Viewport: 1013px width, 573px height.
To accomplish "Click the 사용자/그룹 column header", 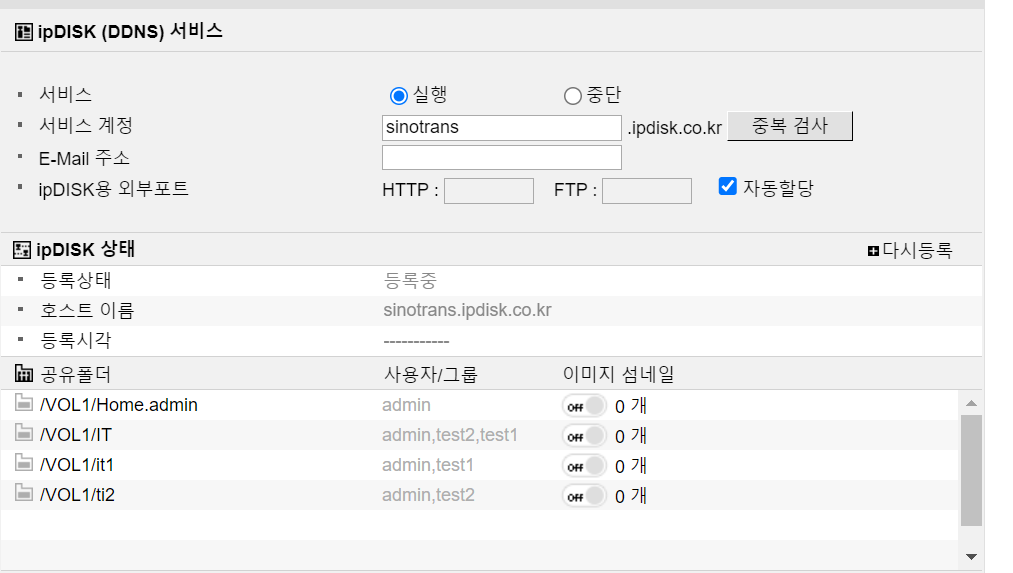I will click(x=430, y=374).
